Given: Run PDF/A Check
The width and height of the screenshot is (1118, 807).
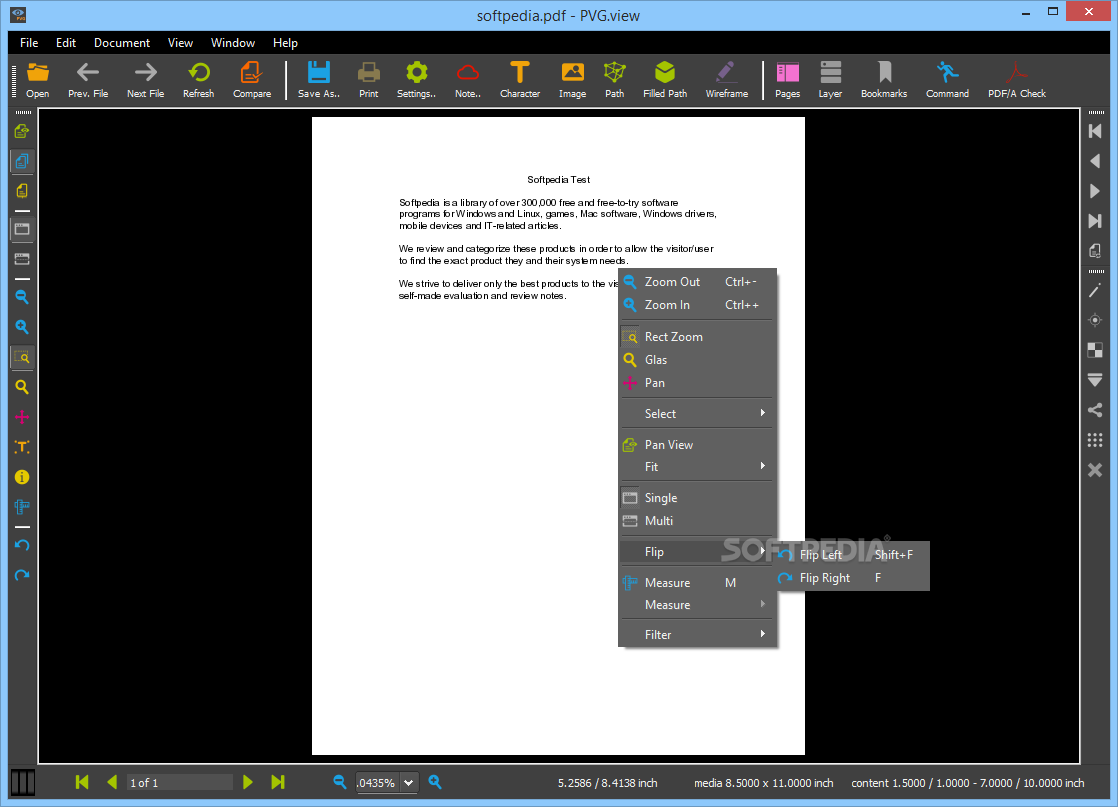Looking at the screenshot, I should 1017,80.
